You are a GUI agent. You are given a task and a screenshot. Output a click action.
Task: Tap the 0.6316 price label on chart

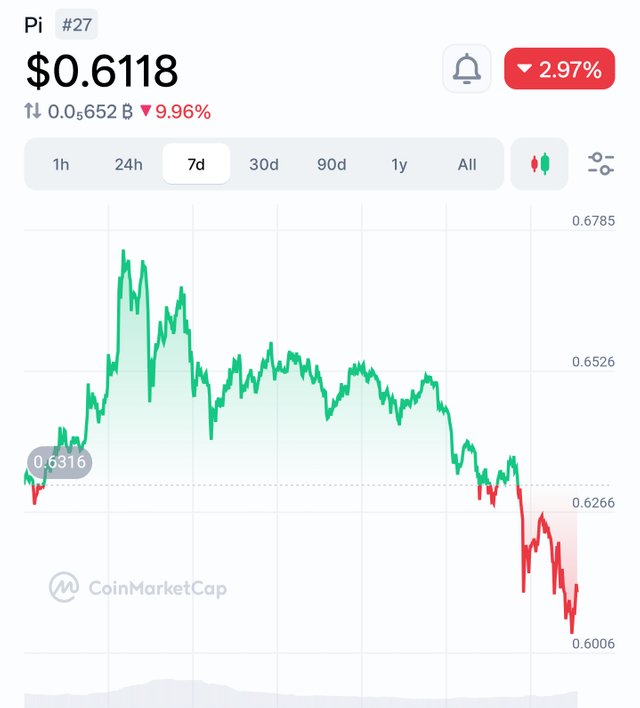click(60, 462)
